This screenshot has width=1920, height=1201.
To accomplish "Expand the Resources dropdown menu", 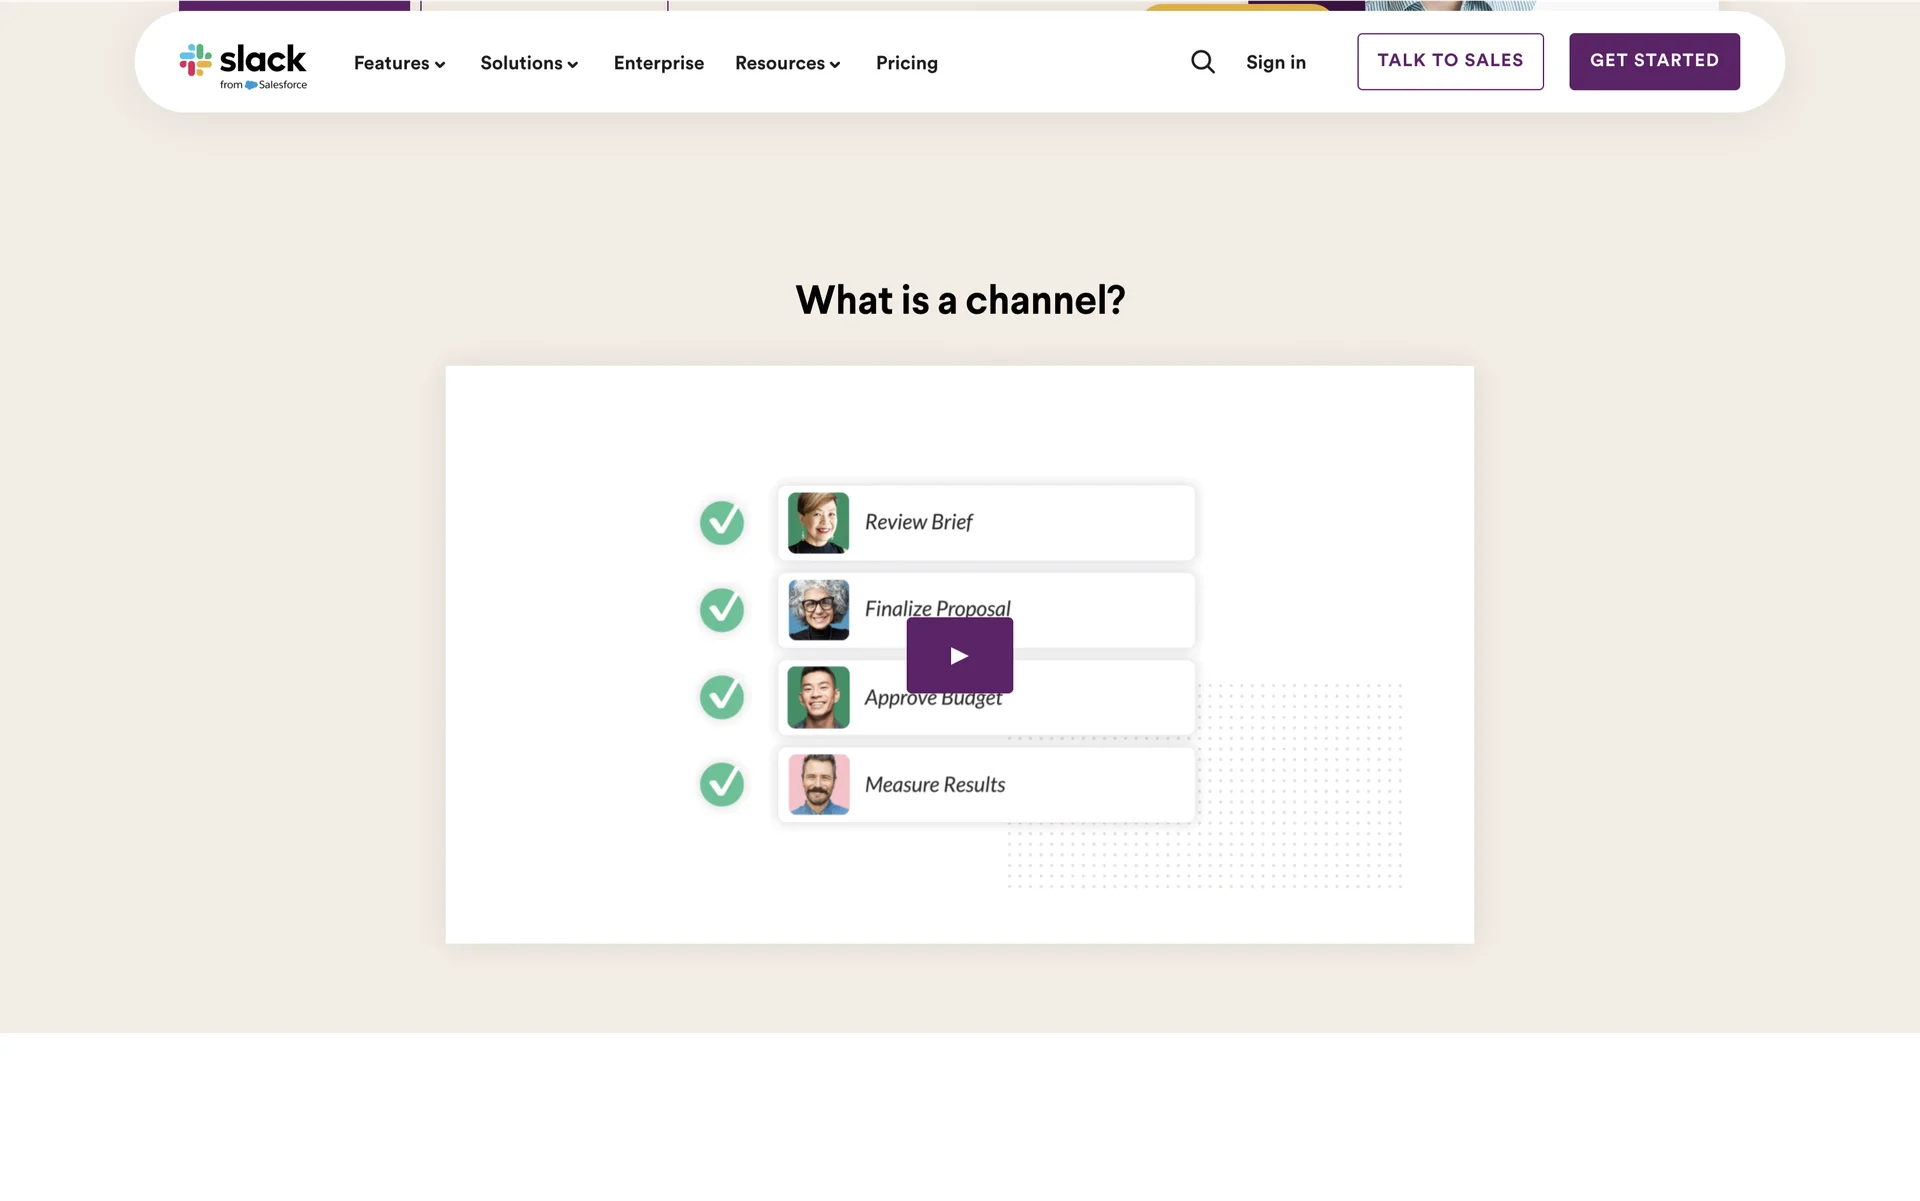I will 787,63.
